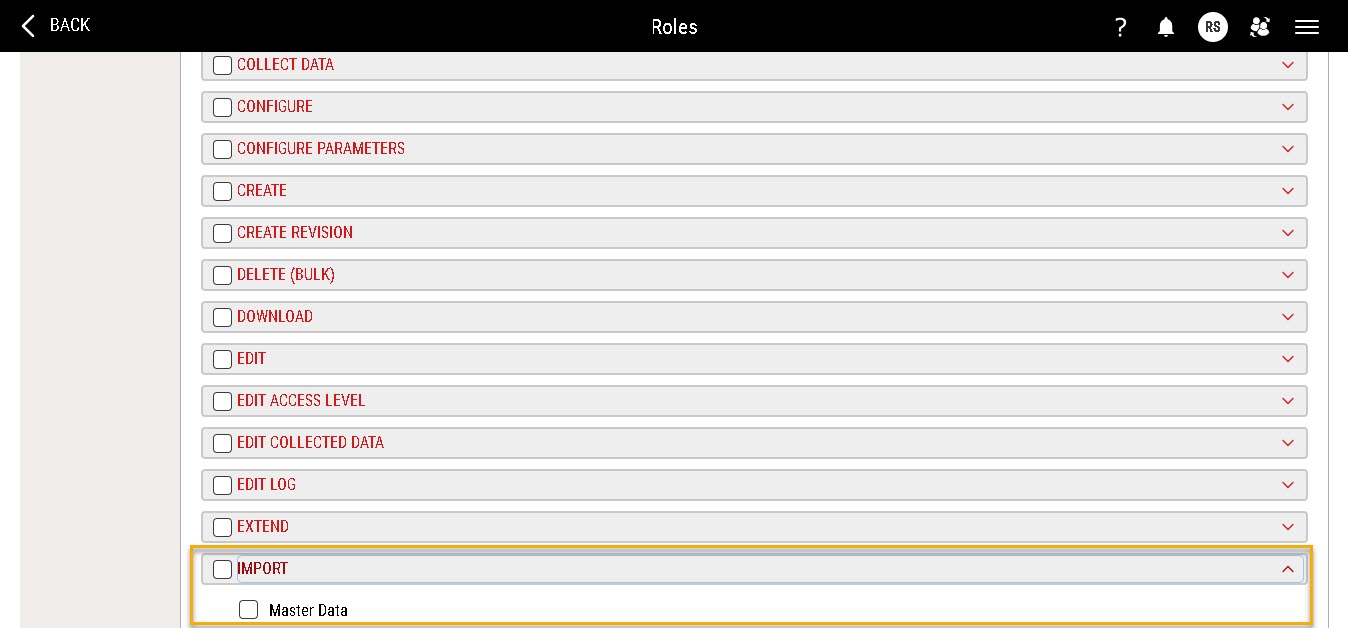
Task: Expand the CREATE REVISION chevron
Action: (x=1288, y=233)
